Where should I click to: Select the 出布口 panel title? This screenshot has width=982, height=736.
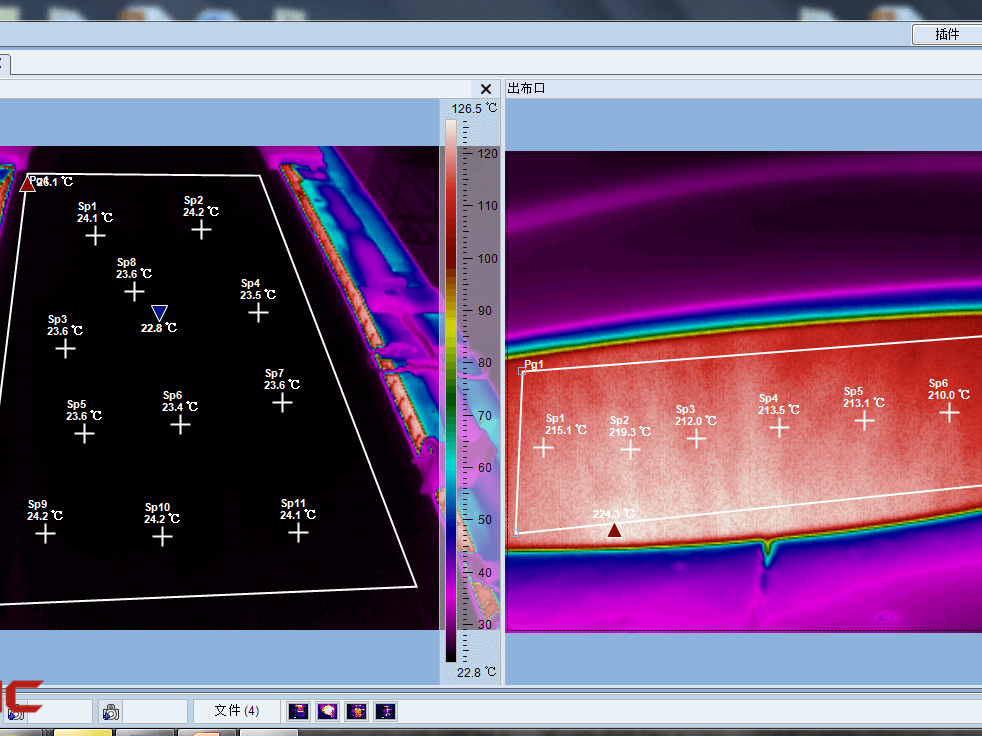[526, 88]
